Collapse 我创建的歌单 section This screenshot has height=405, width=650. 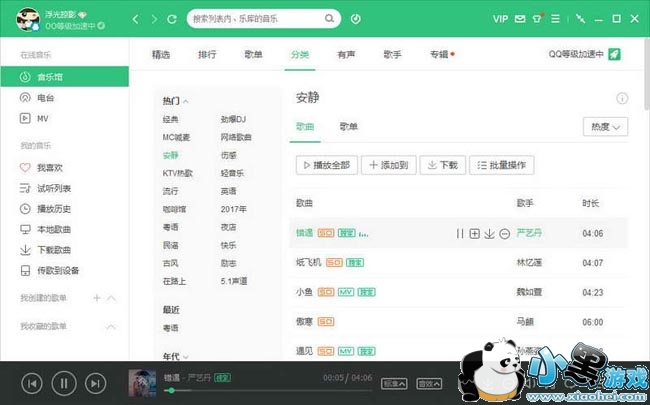point(111,298)
